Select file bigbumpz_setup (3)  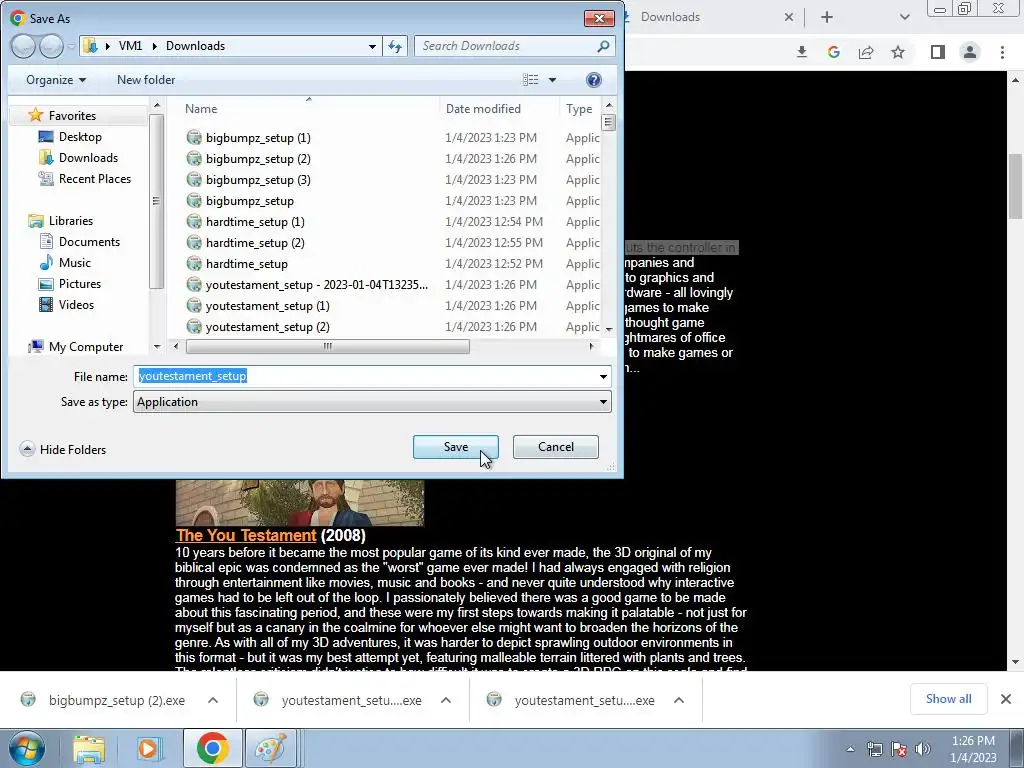(x=258, y=180)
